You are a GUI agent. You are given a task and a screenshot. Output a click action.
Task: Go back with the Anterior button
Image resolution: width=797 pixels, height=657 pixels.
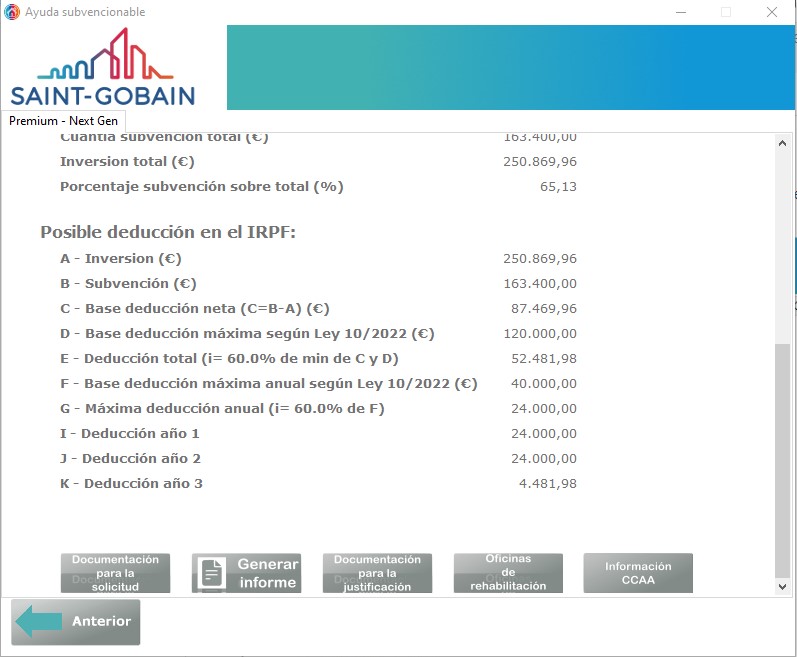[76, 622]
